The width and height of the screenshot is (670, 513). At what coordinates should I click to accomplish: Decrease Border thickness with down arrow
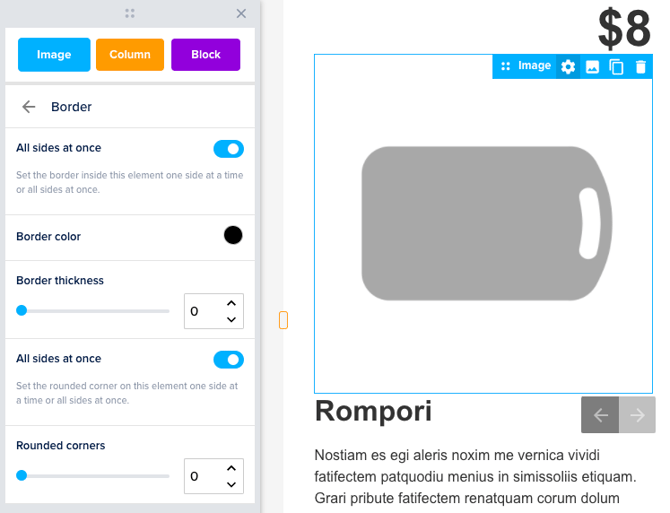(x=232, y=319)
